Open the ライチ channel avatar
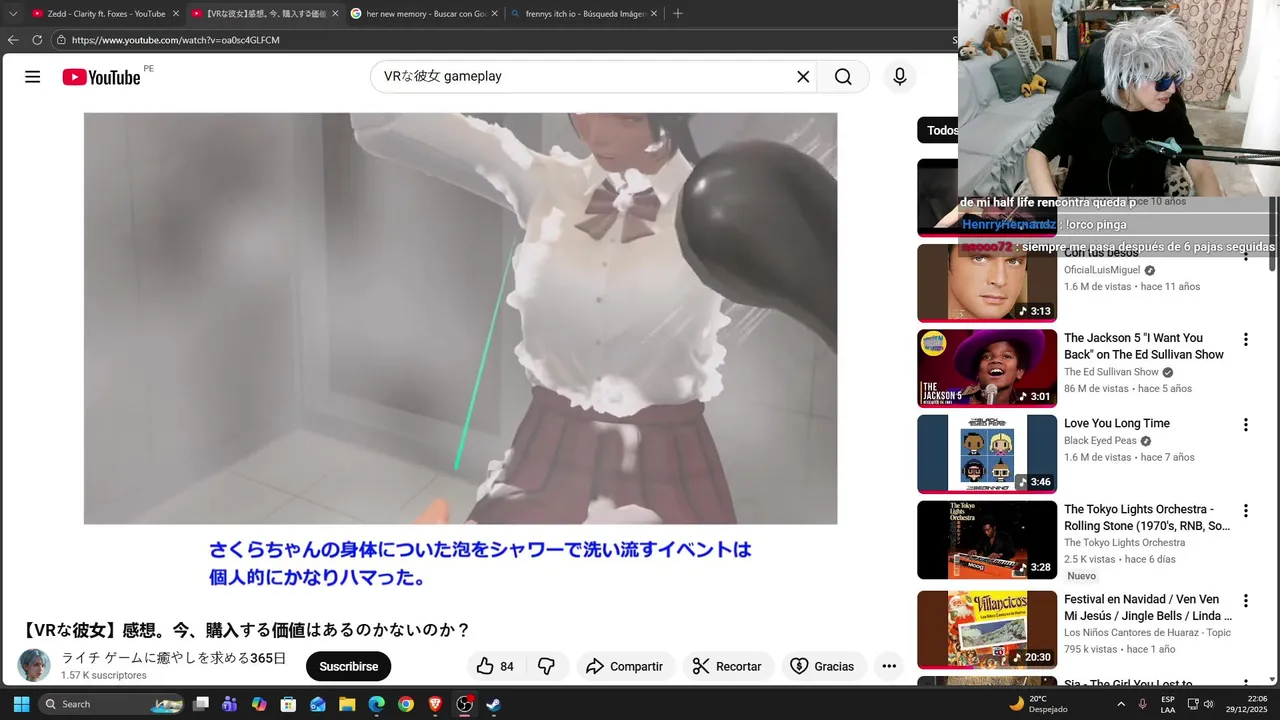Viewport: 1280px width, 720px height. (x=34, y=665)
